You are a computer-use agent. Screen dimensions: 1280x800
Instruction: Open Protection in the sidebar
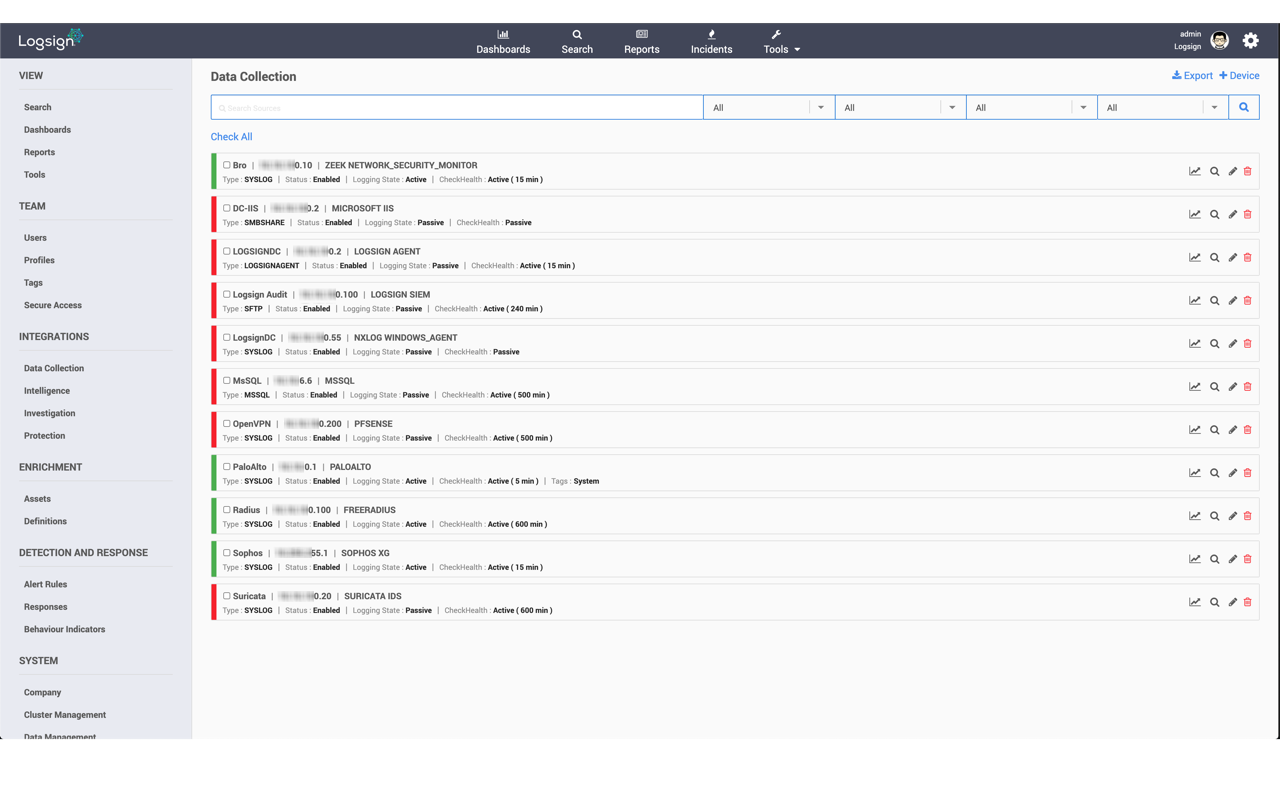[45, 436]
